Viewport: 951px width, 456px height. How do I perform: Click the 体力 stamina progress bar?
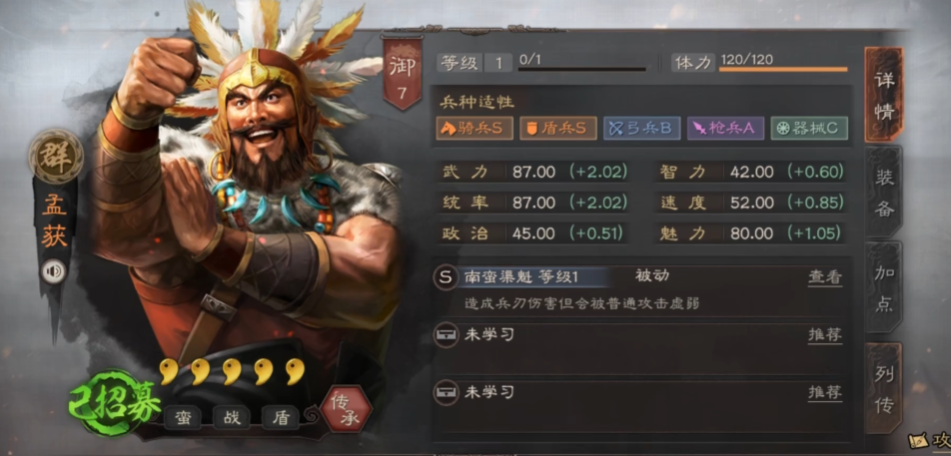point(783,69)
